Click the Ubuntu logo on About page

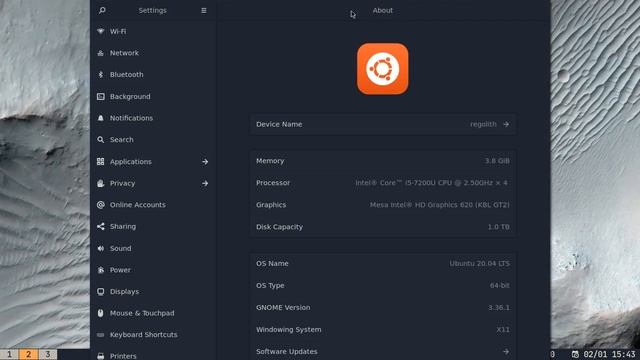click(382, 69)
